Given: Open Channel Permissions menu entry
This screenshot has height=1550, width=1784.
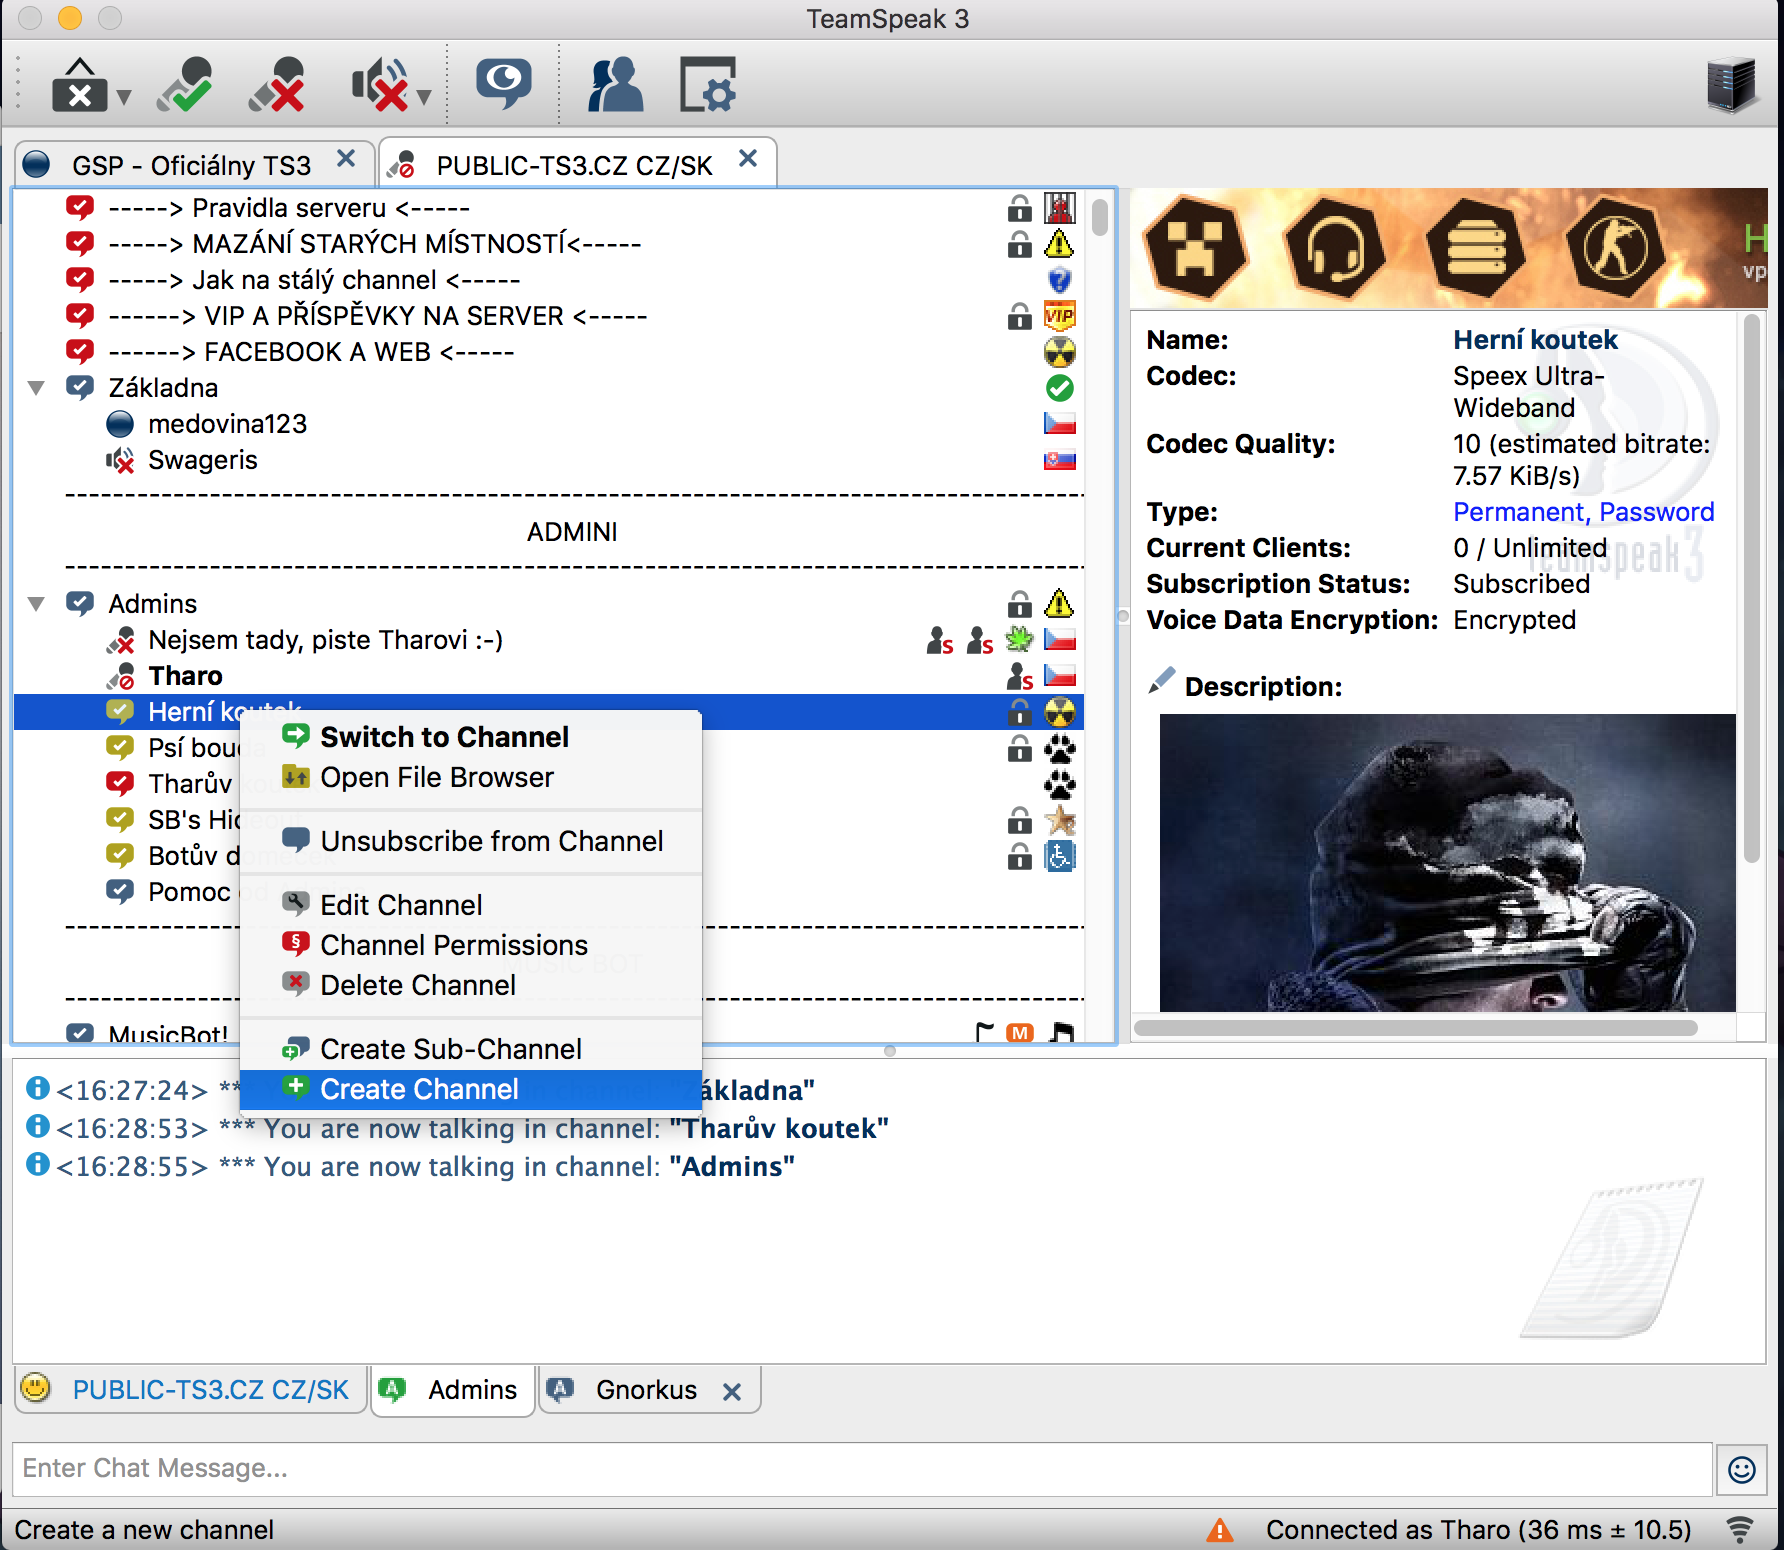Looking at the screenshot, I should pyautogui.click(x=471, y=945).
